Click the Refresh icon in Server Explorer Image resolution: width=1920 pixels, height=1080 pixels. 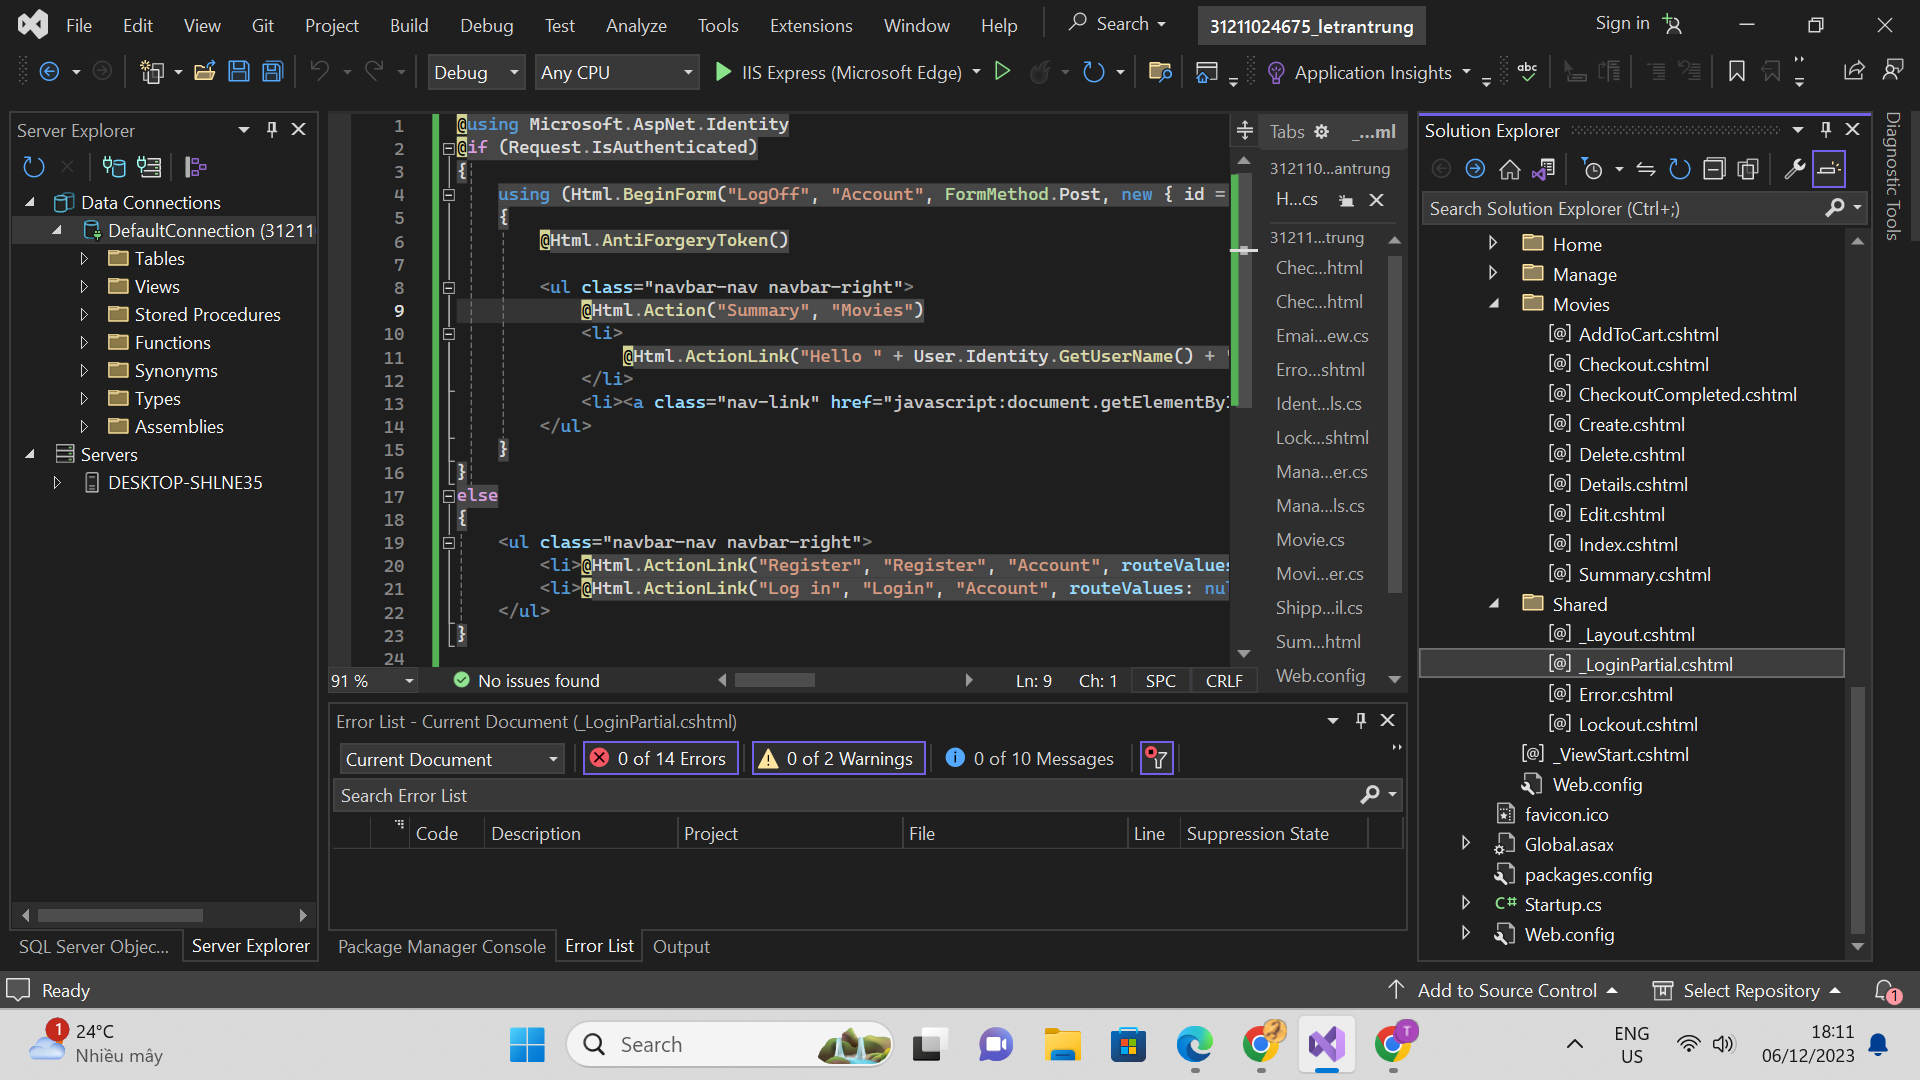pyautogui.click(x=33, y=167)
